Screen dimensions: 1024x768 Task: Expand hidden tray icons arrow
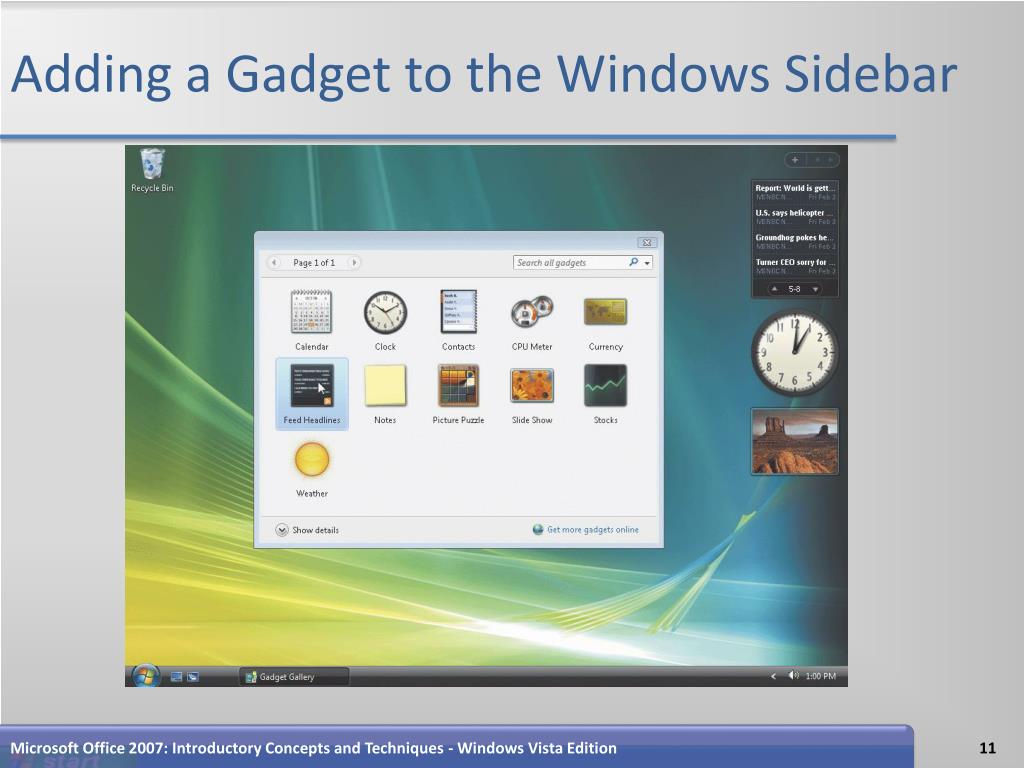[x=773, y=676]
